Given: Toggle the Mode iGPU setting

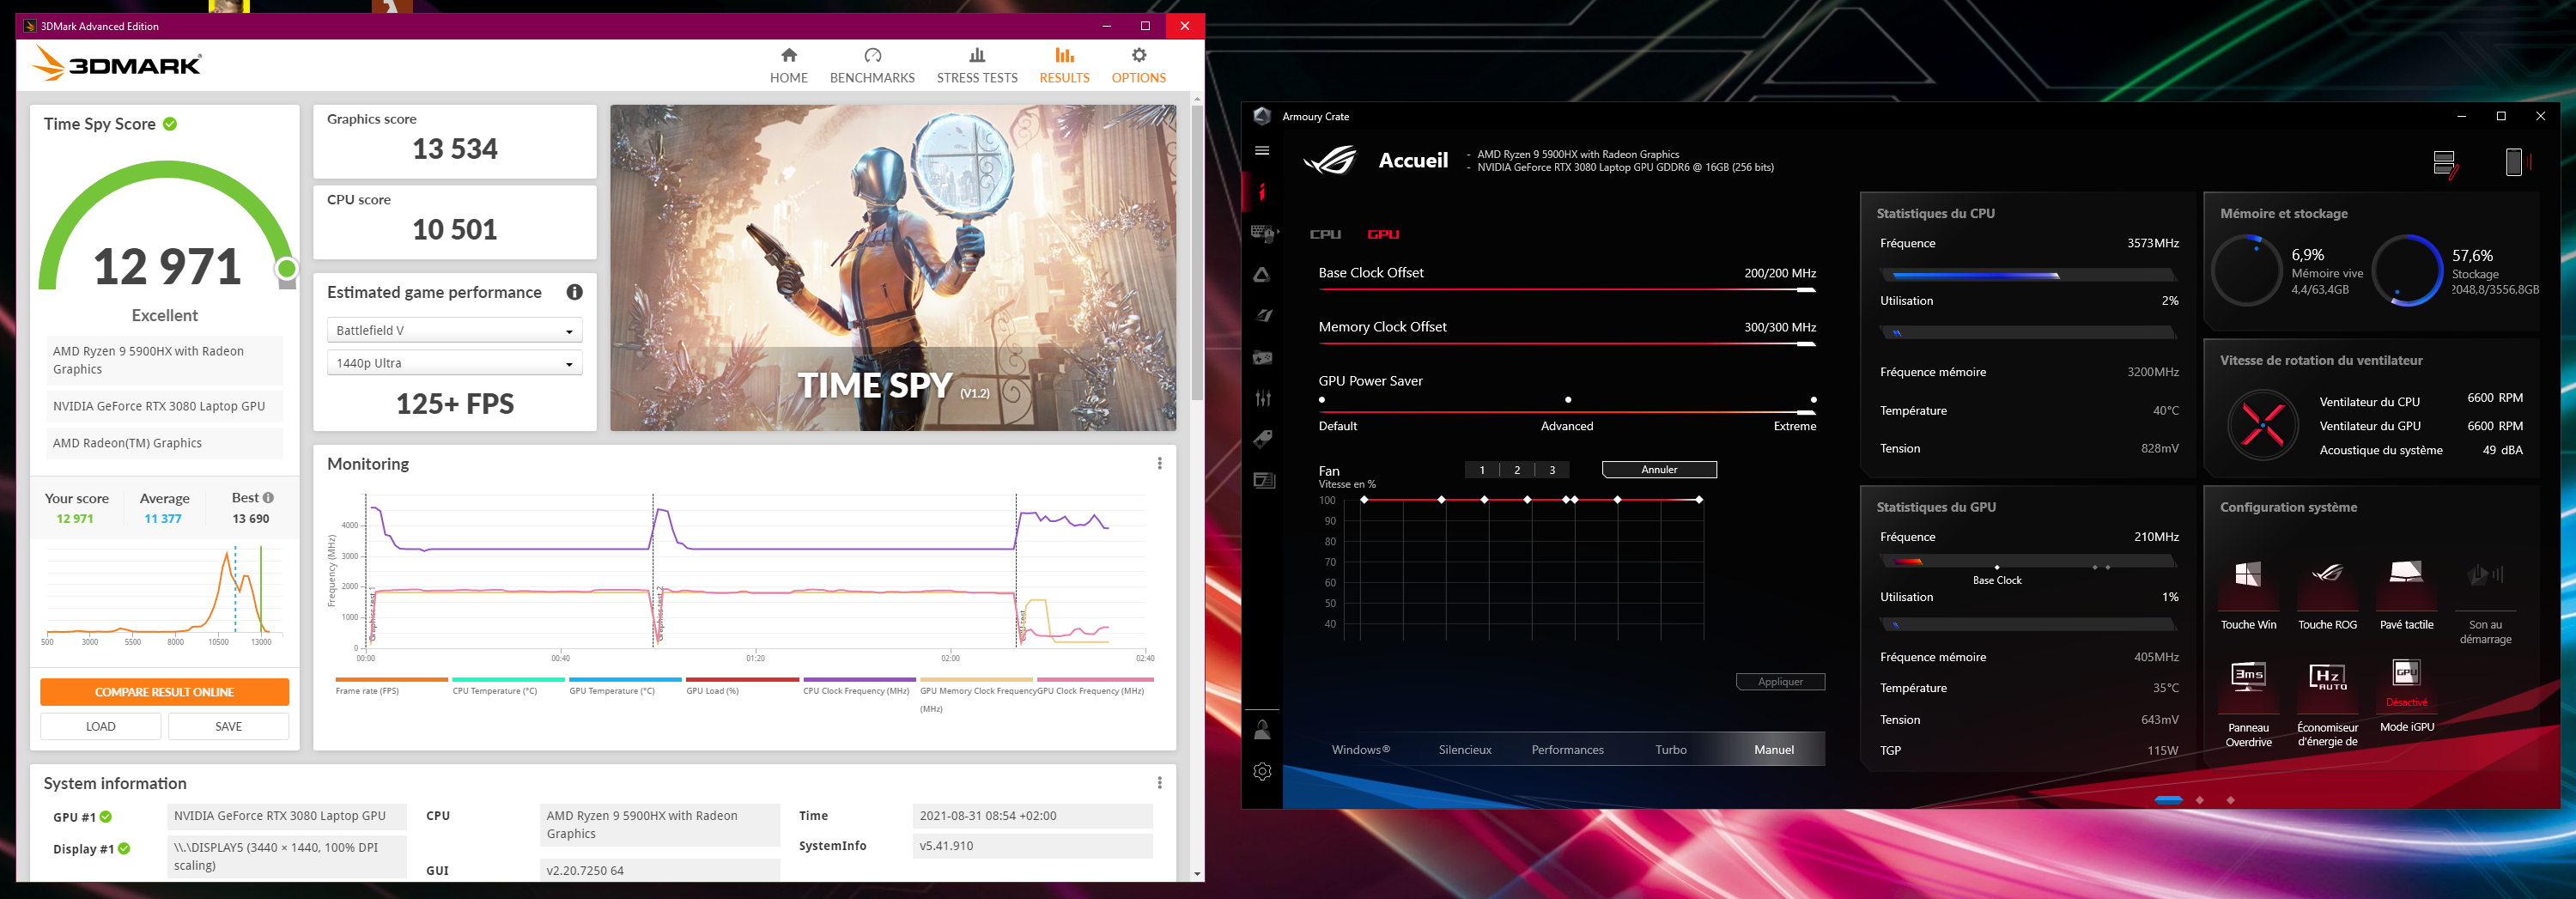Looking at the screenshot, I should (2406, 695).
